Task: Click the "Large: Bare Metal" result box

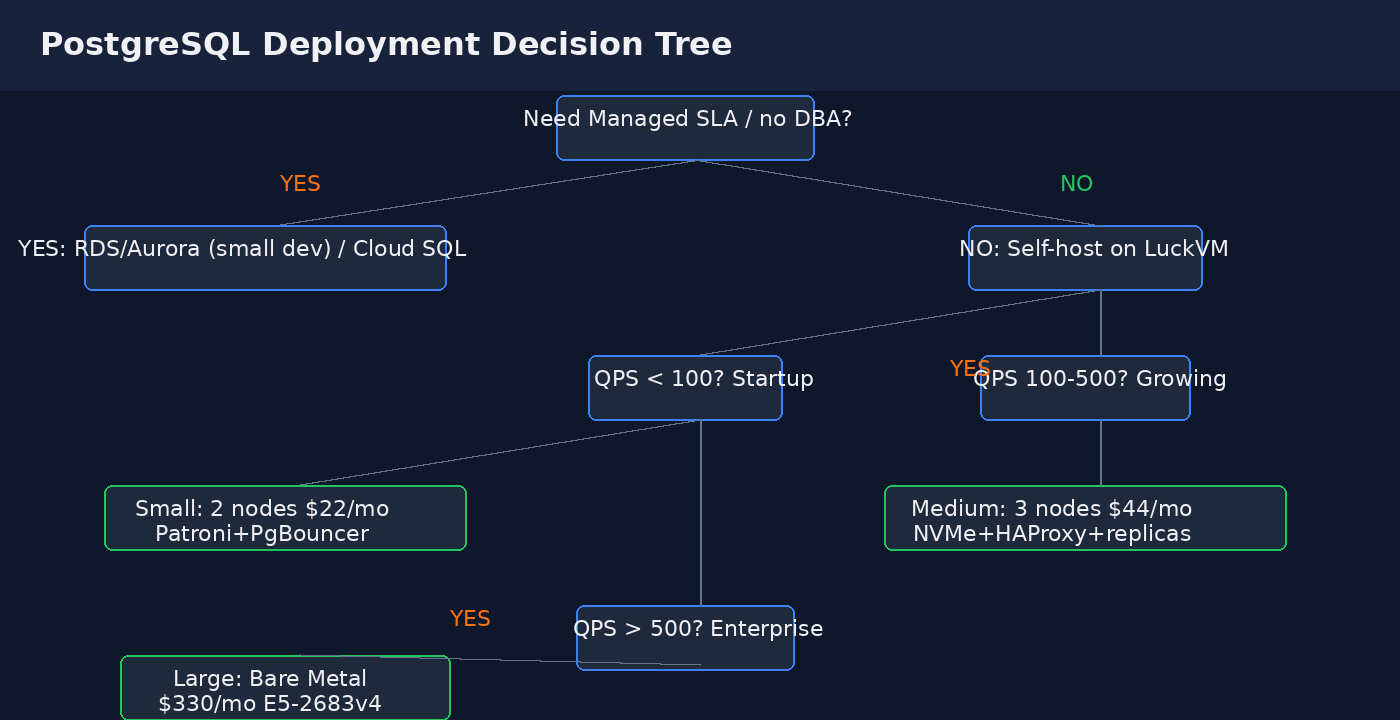Action: [x=285, y=688]
